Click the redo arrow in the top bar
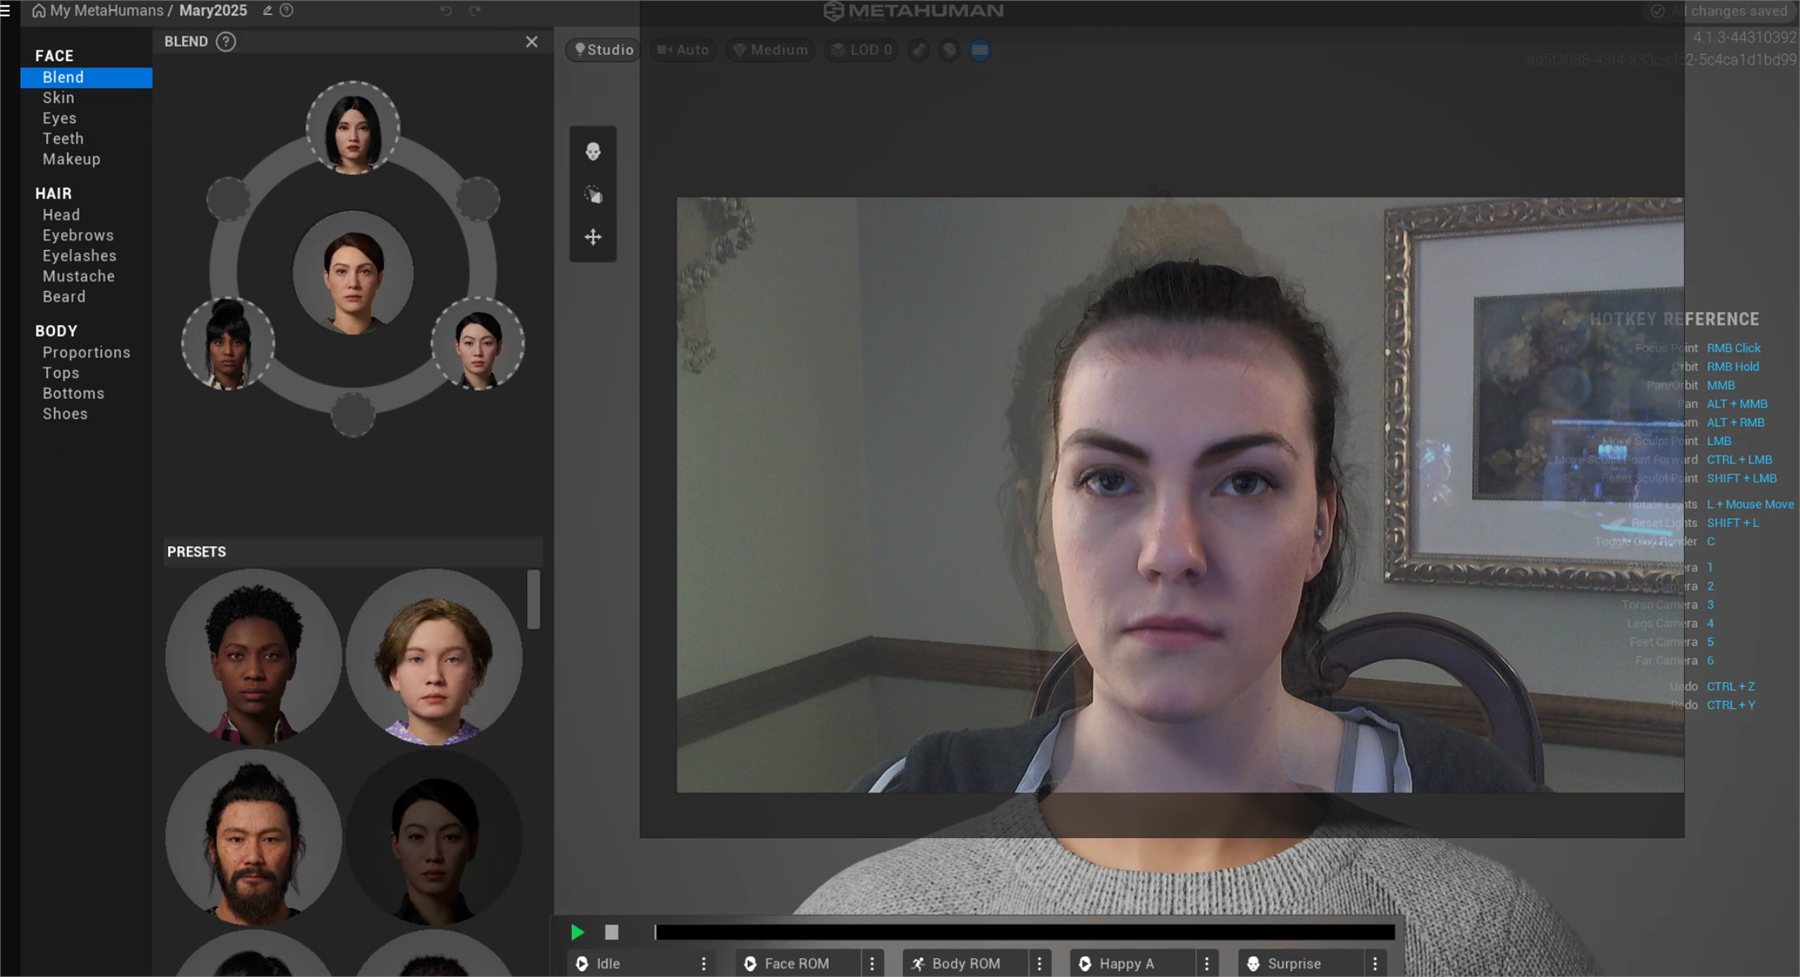Image resolution: width=1800 pixels, height=977 pixels. 475,11
